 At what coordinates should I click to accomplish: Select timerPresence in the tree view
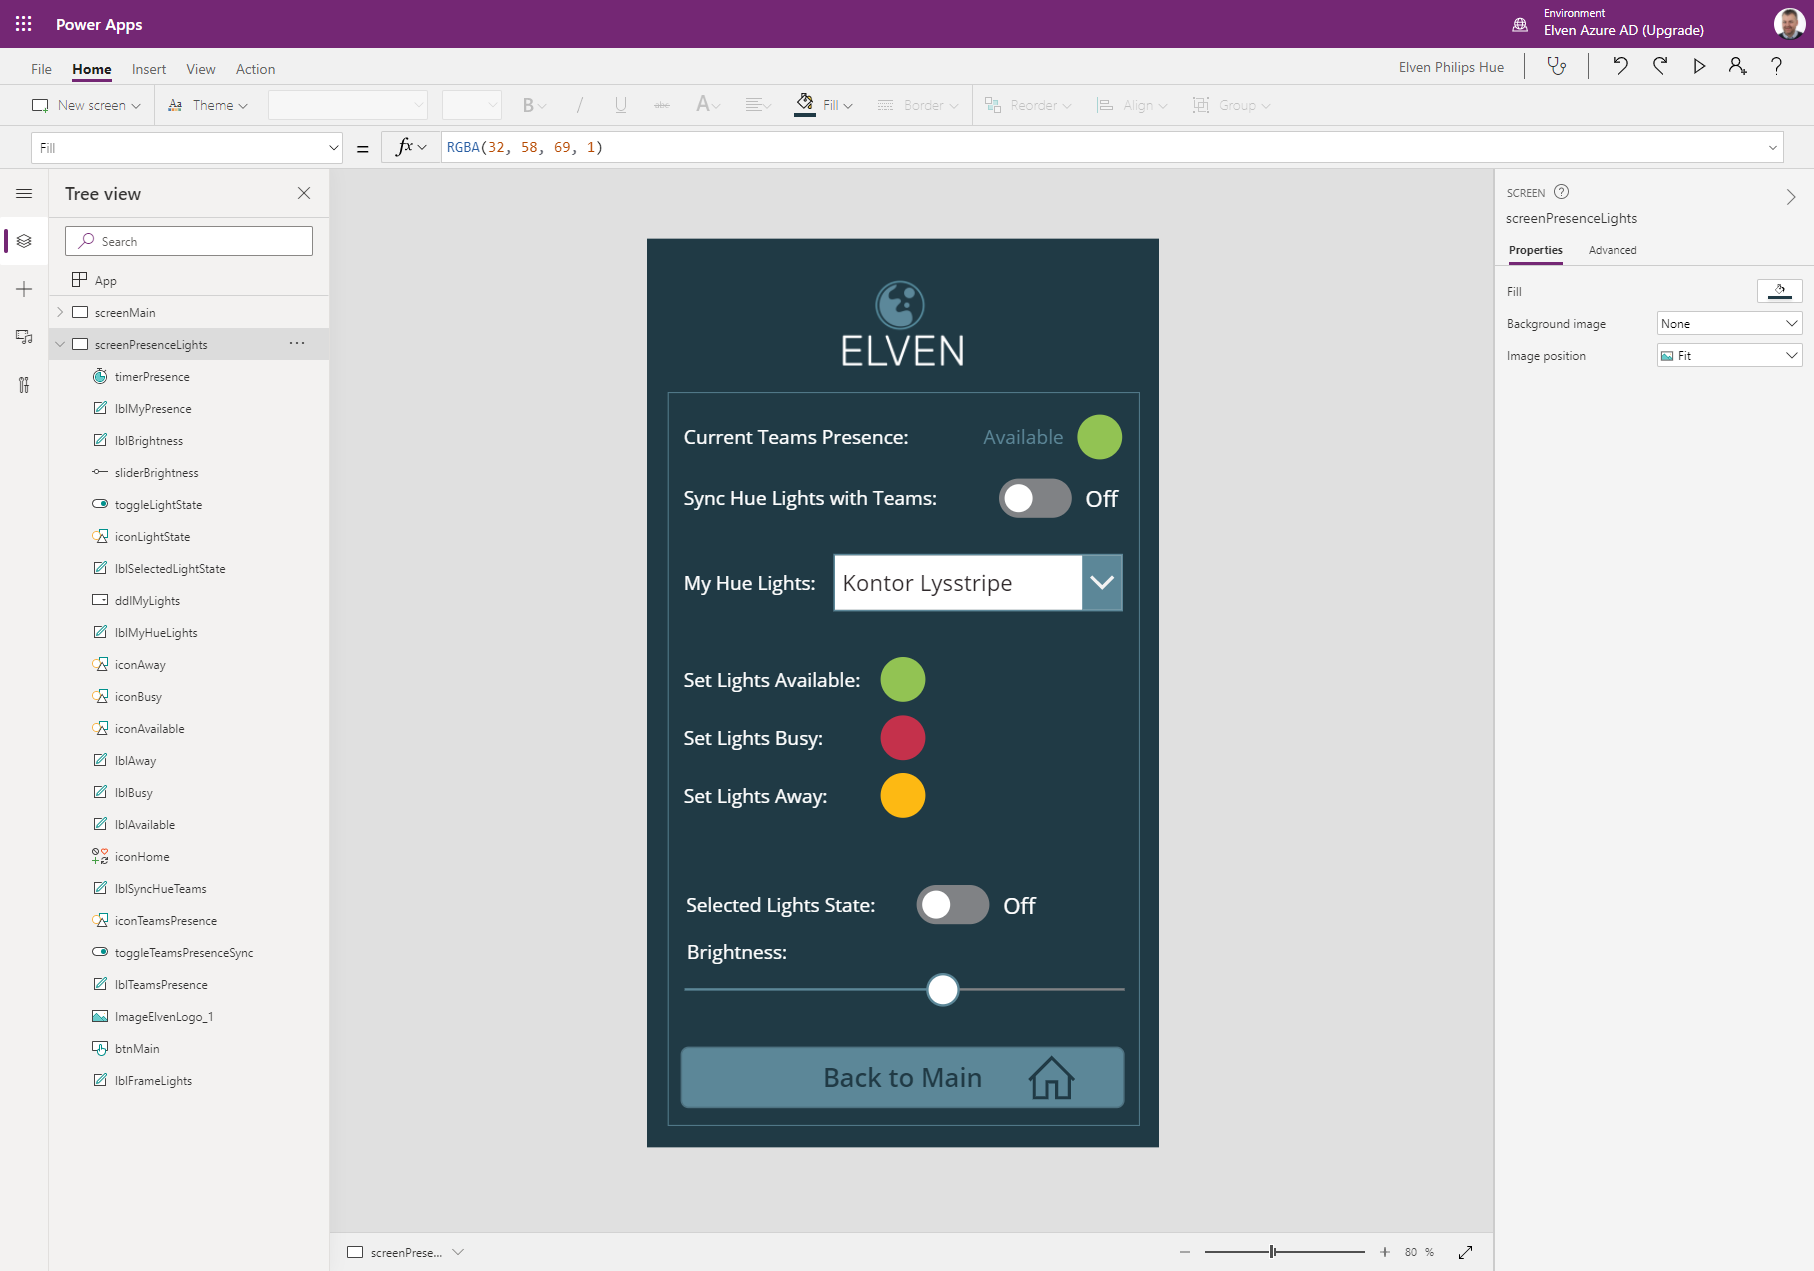pyautogui.click(x=152, y=376)
